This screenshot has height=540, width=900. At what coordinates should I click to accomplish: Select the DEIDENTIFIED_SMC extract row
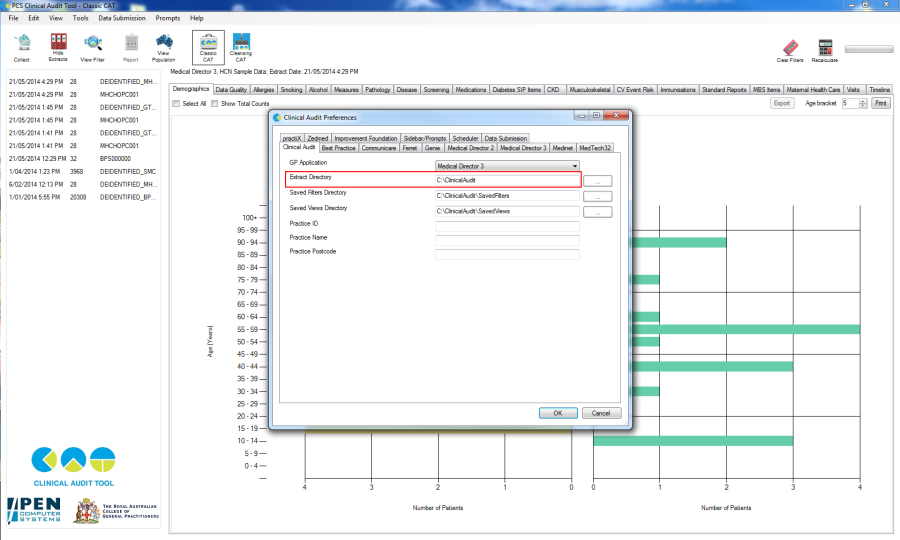click(x=83, y=172)
